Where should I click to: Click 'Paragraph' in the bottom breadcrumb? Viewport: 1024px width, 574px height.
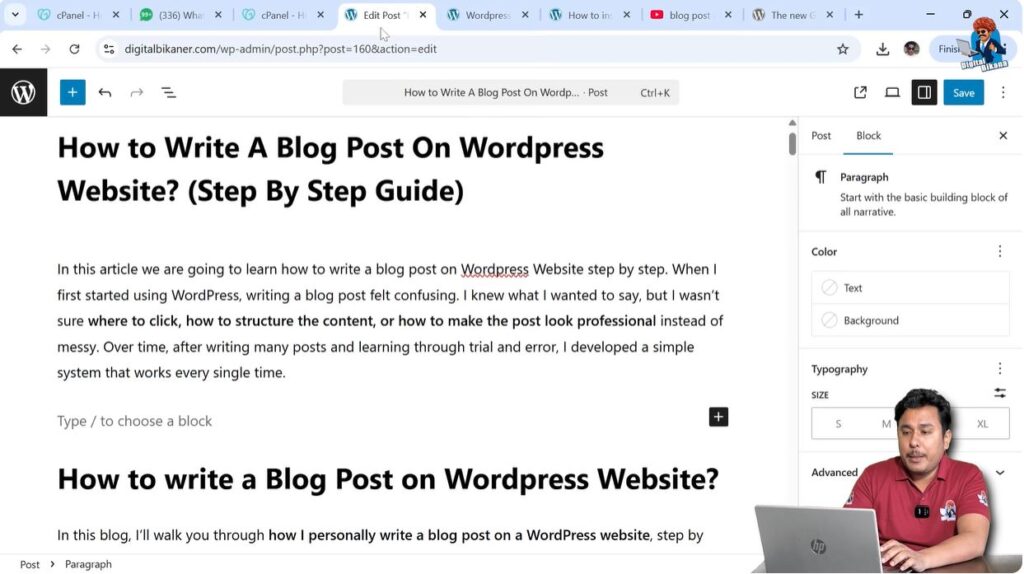(88, 564)
